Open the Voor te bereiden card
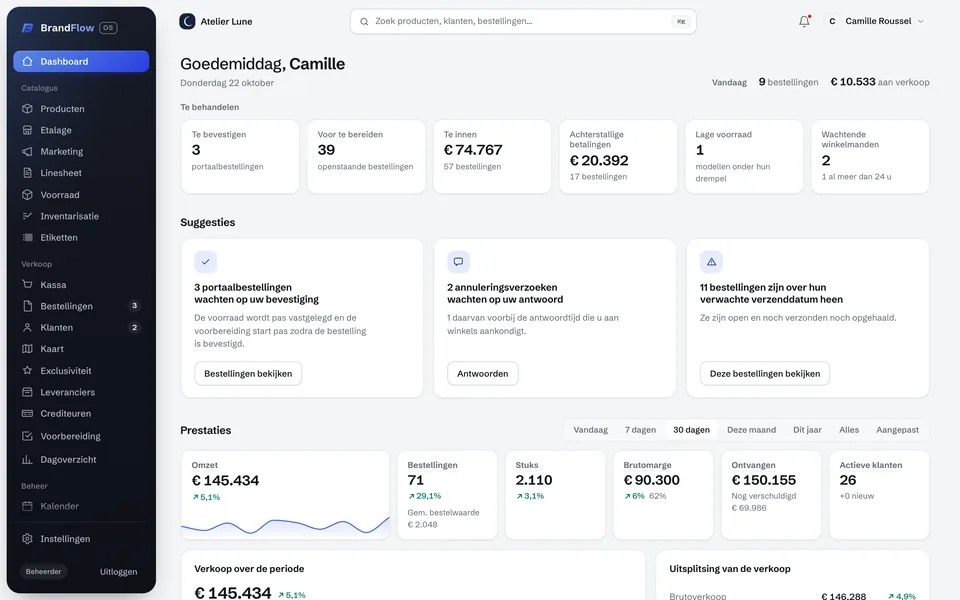Viewport: 960px width, 600px height. pyautogui.click(x=366, y=157)
